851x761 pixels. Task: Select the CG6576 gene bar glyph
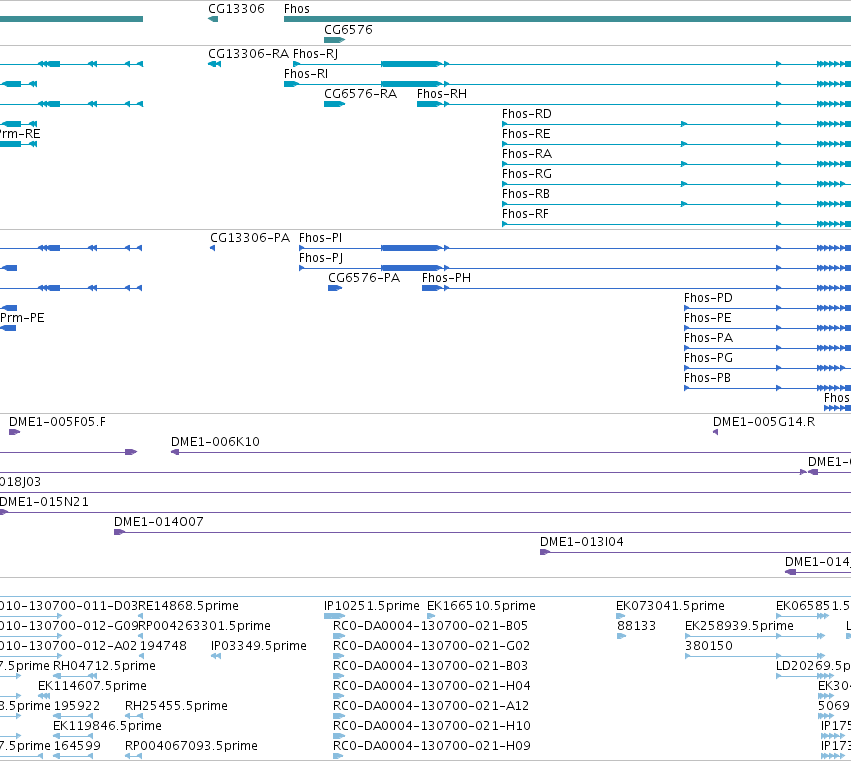pos(334,40)
